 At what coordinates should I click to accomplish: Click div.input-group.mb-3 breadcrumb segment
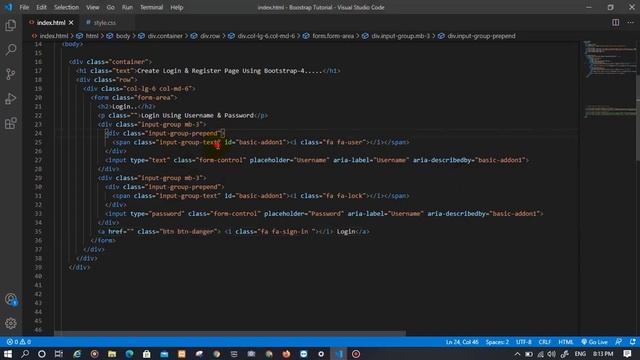(400, 36)
